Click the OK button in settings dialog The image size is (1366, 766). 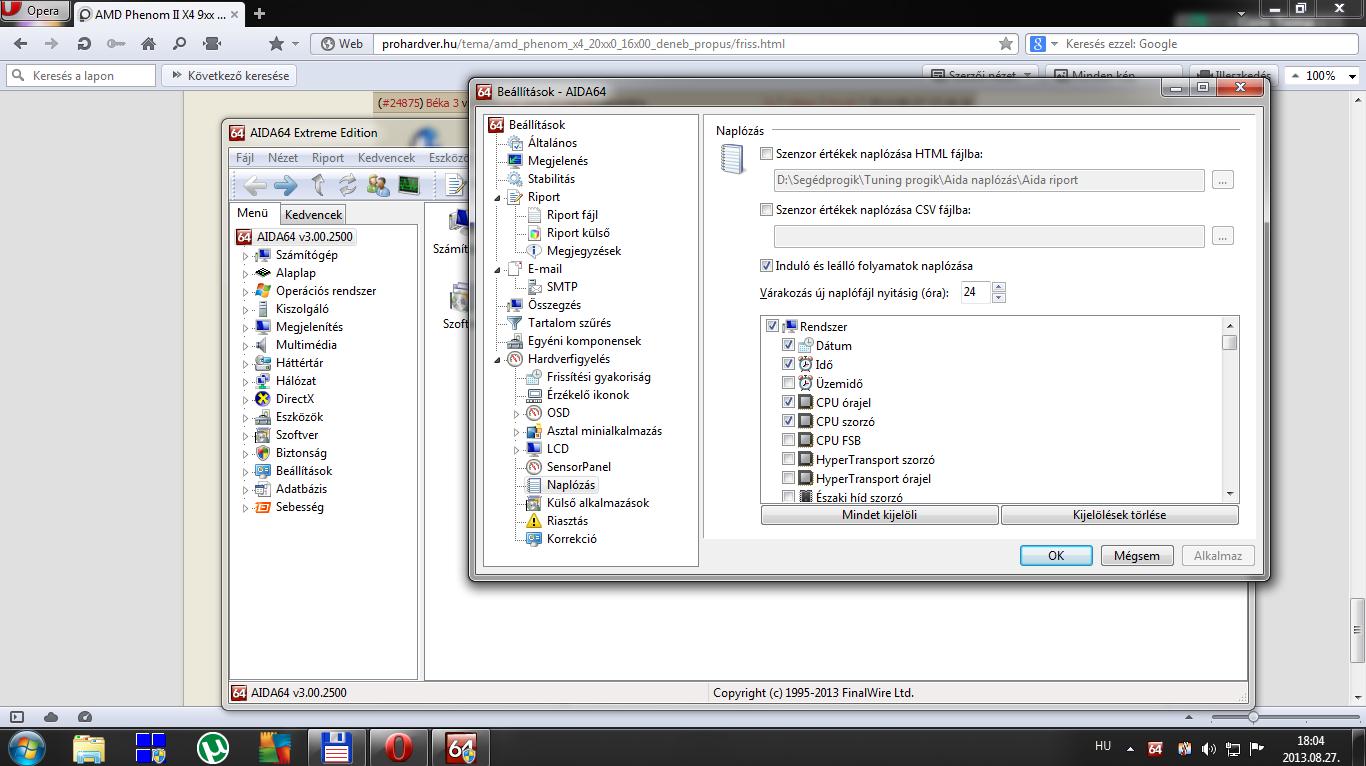click(1056, 556)
